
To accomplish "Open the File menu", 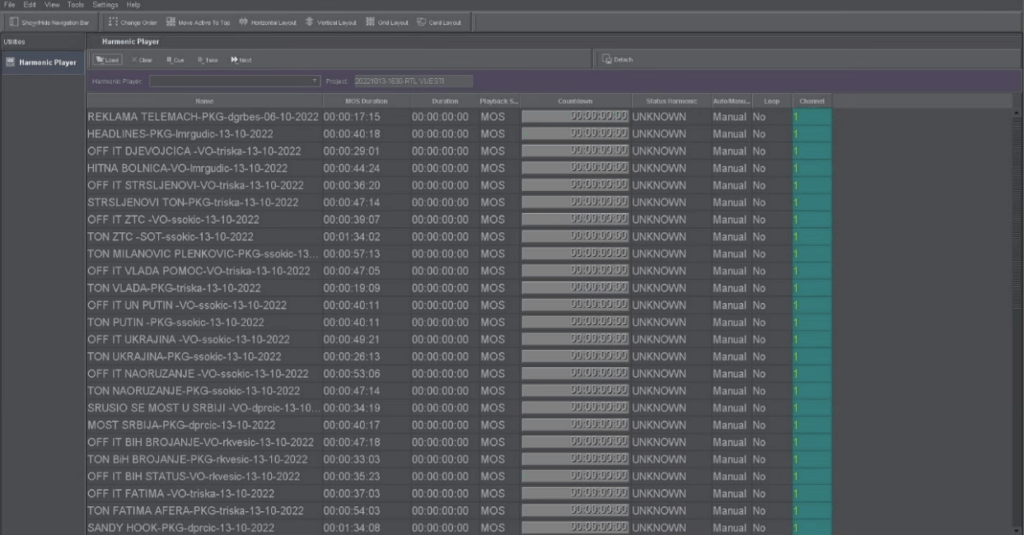I will [x=9, y=5].
